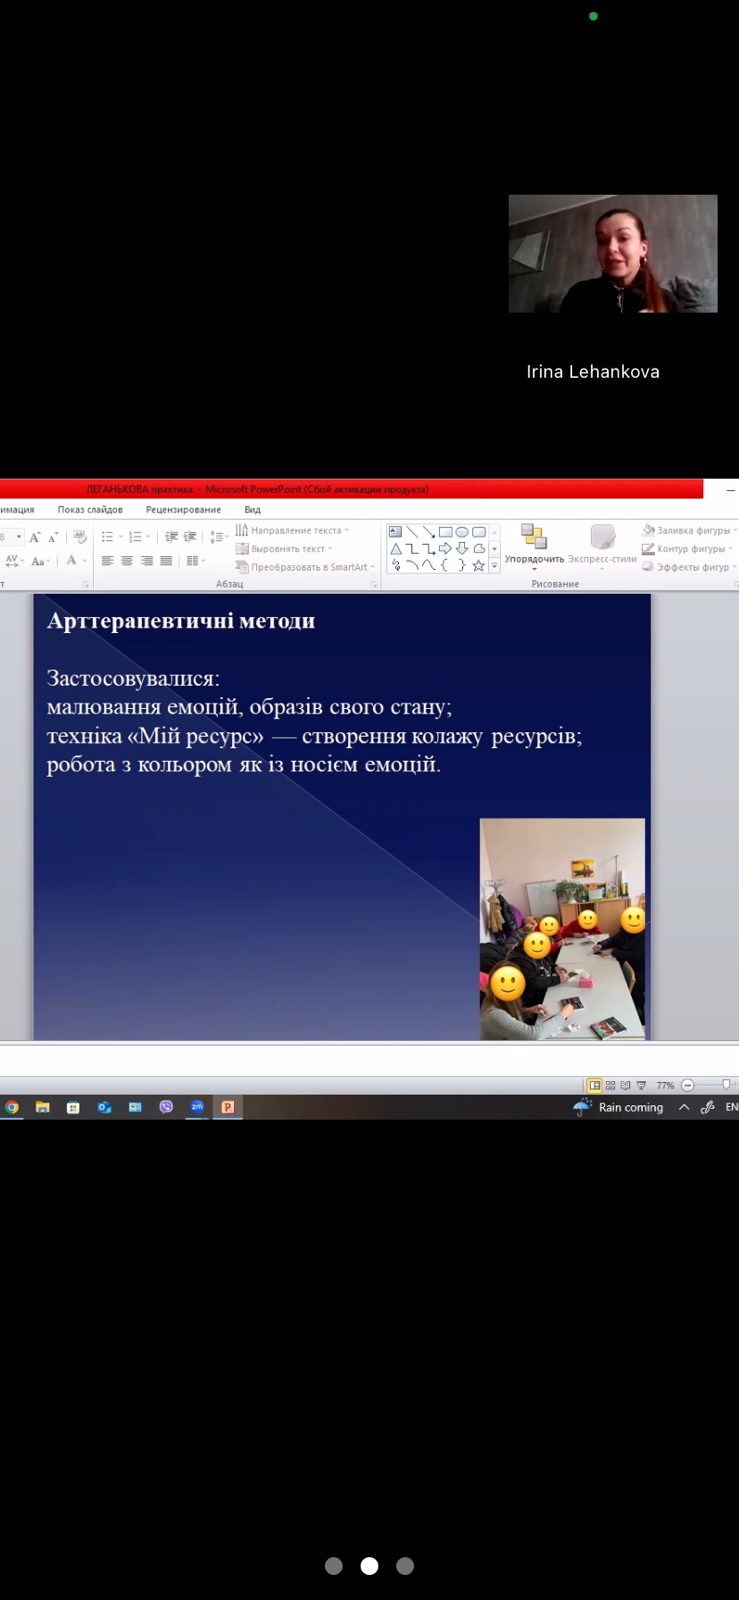The width and height of the screenshot is (739, 1600).
Task: Click Irina Lehankova's video thumbnail
Action: pos(612,254)
